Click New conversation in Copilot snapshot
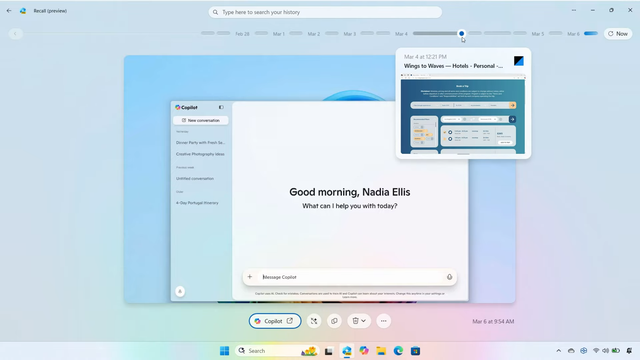640x360 pixels. (x=200, y=120)
